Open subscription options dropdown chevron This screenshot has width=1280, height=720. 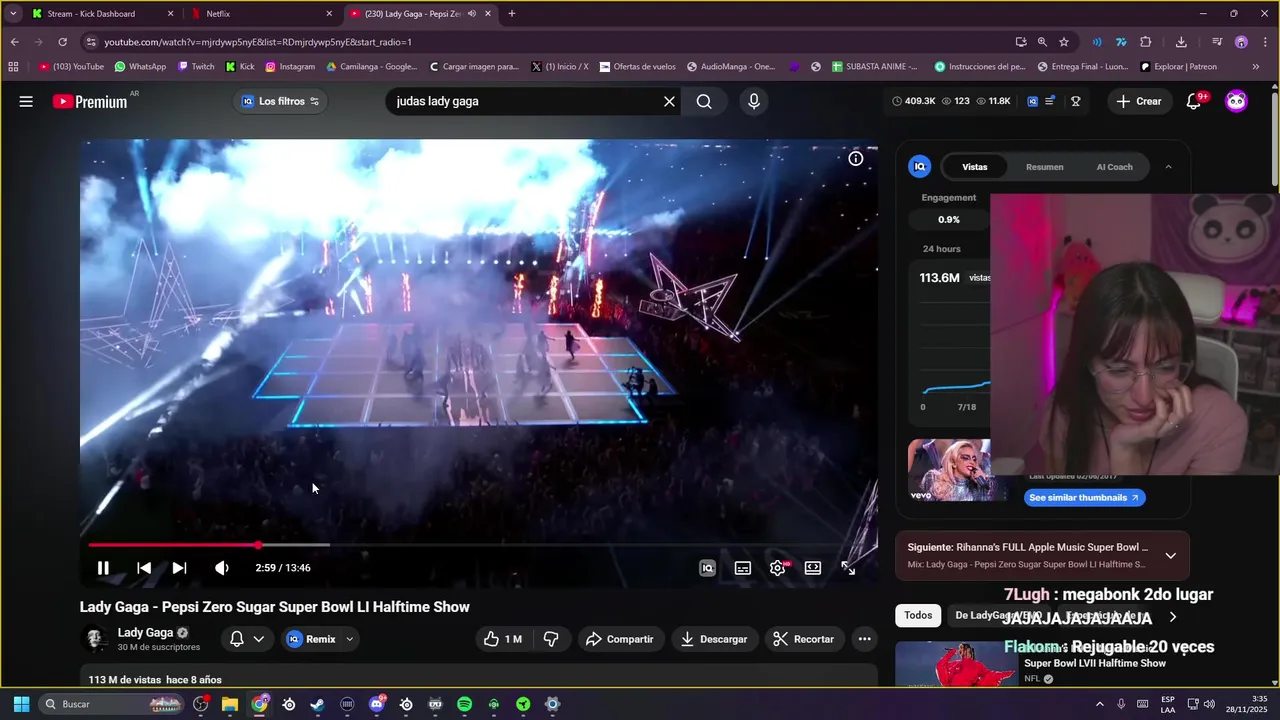[x=259, y=639]
